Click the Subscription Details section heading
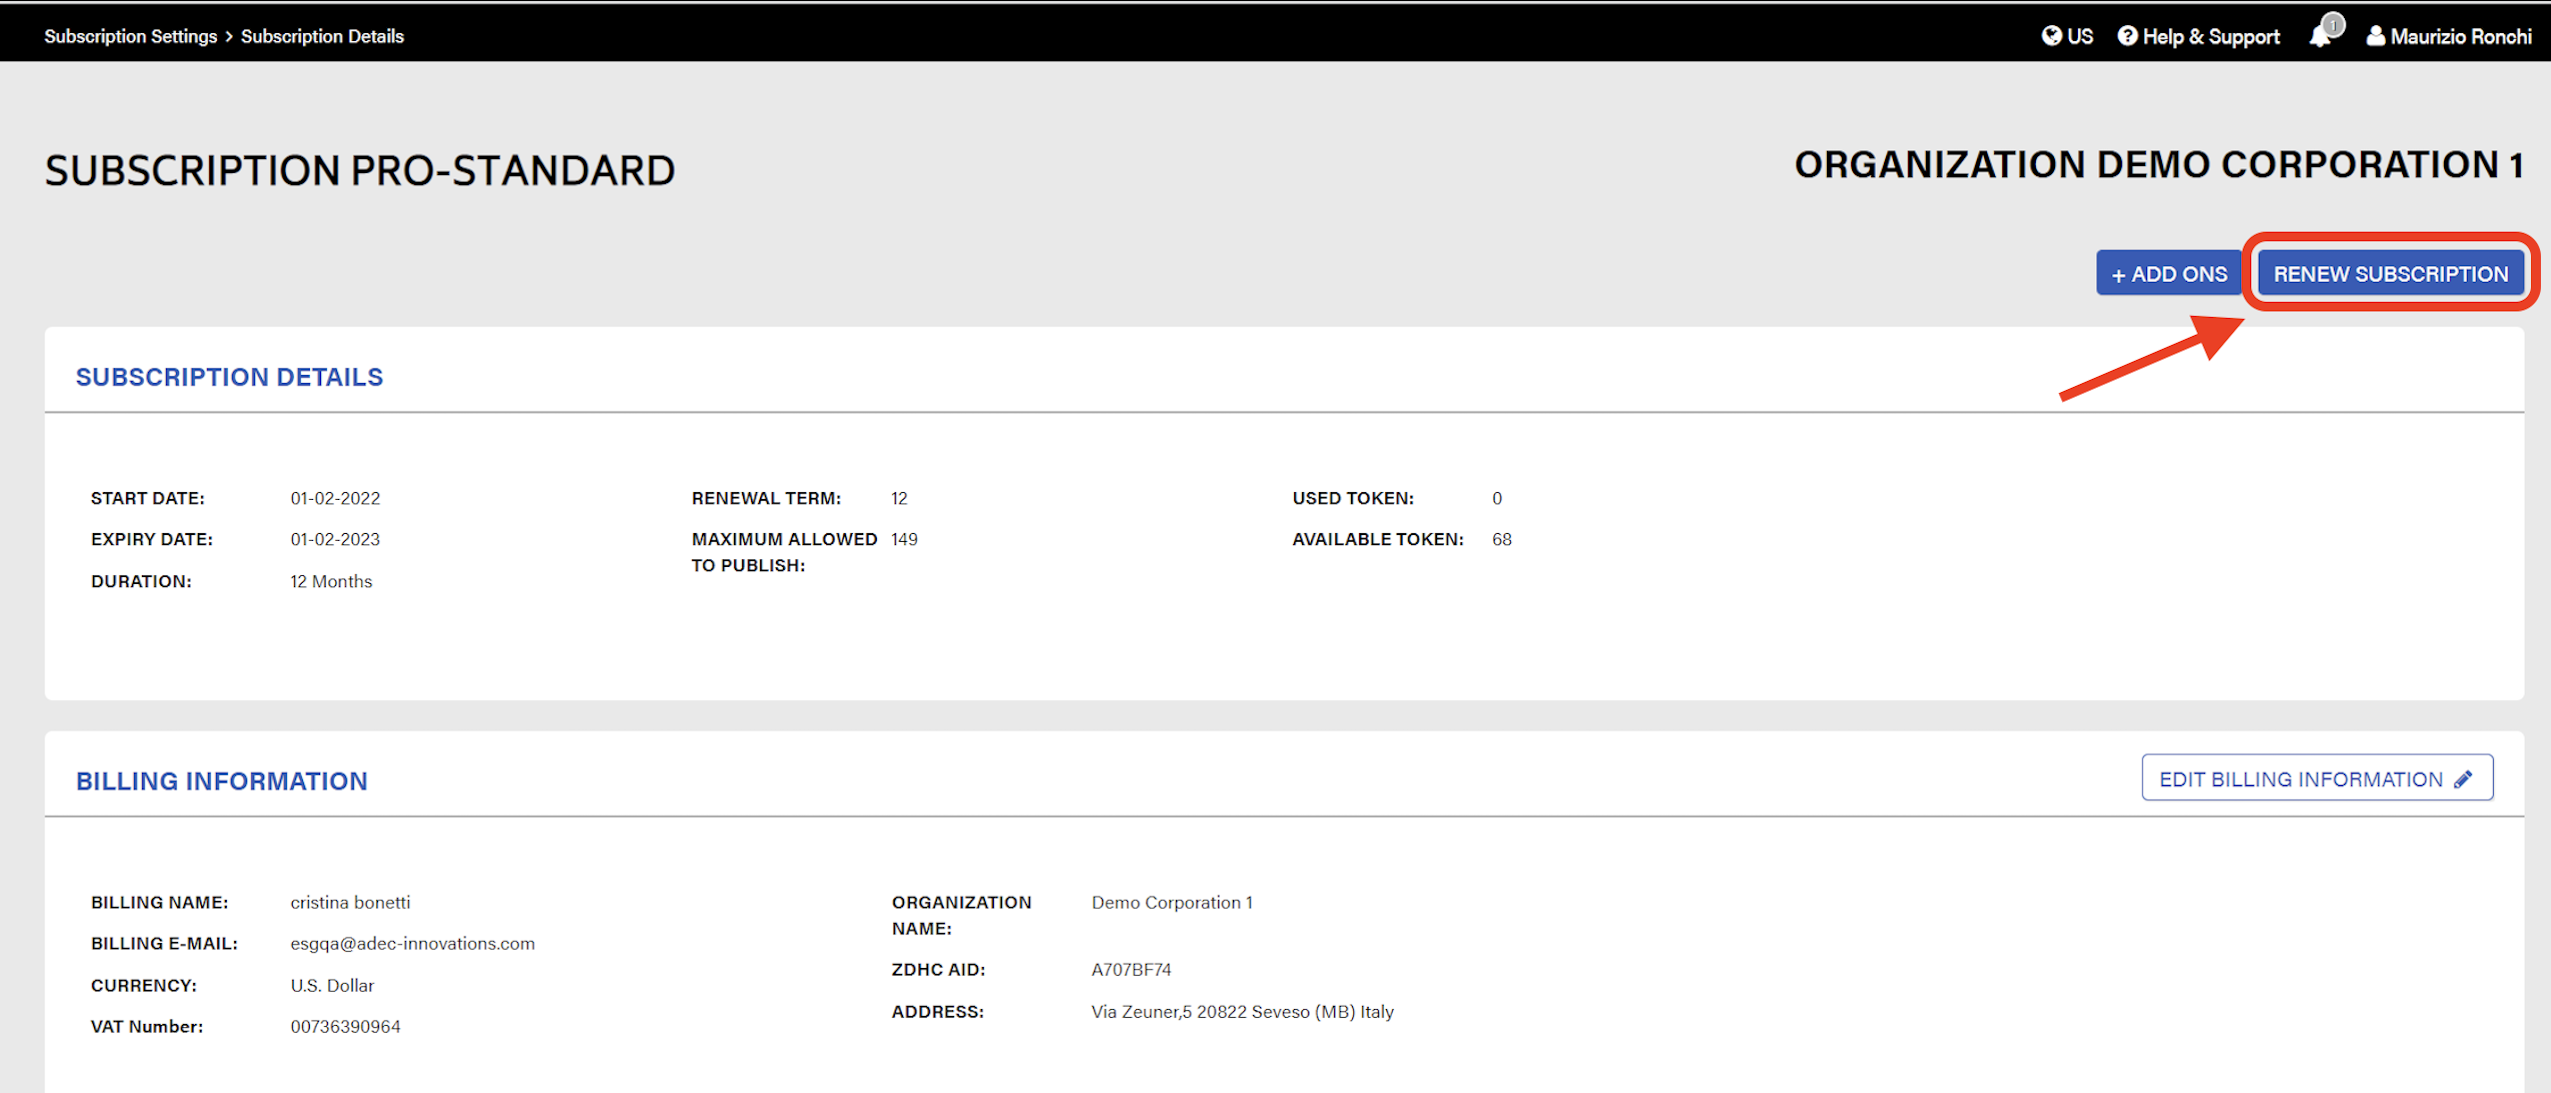 point(229,377)
